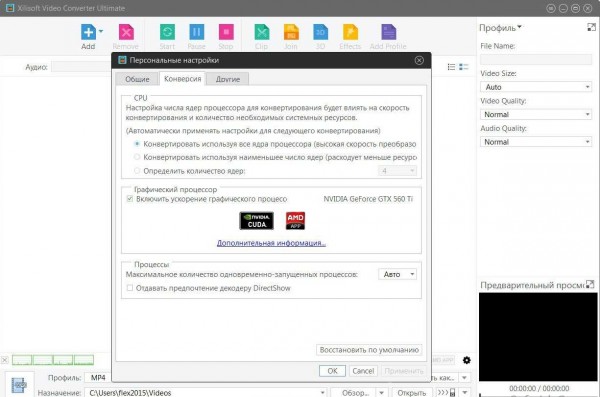600x397 pixels.
Task: Click the Add file icon in main toolbar
Action: click(88, 32)
